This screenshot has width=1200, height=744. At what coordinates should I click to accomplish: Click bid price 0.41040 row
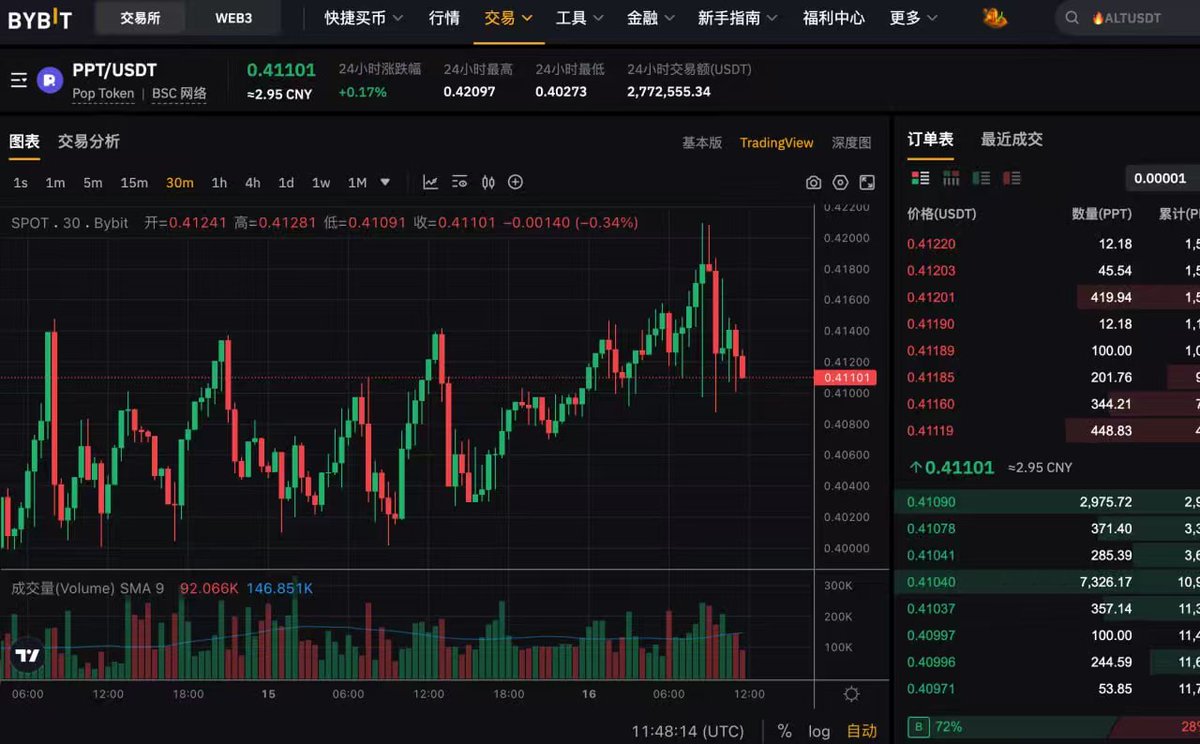1047,581
